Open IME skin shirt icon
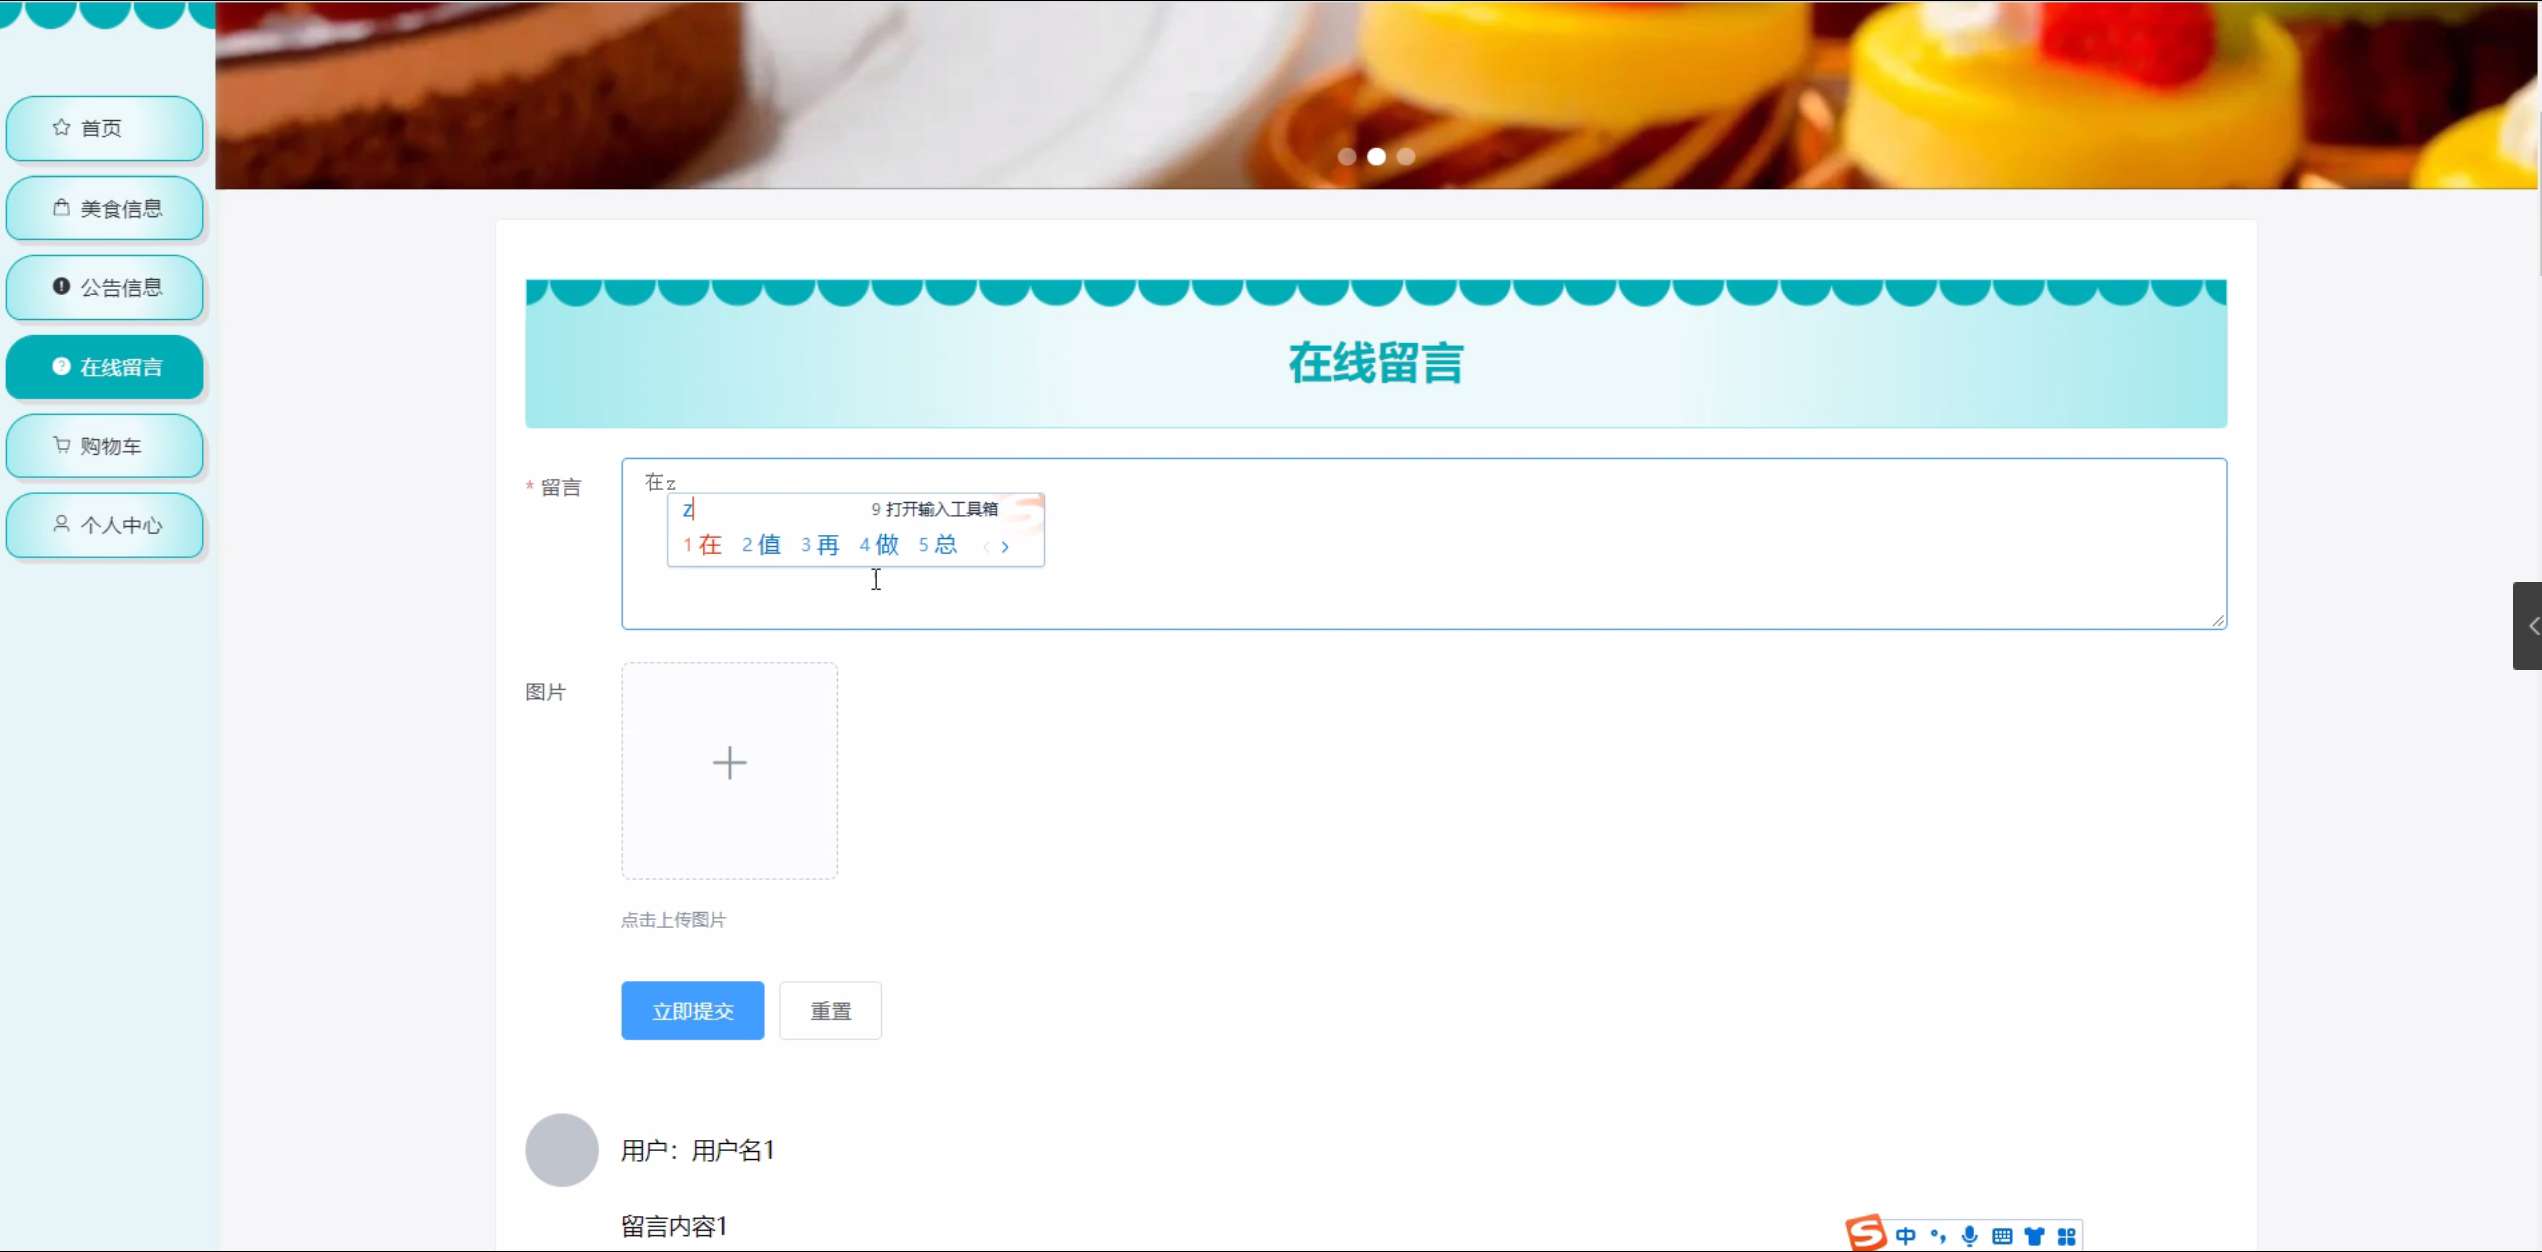 pyautogui.click(x=2034, y=1236)
